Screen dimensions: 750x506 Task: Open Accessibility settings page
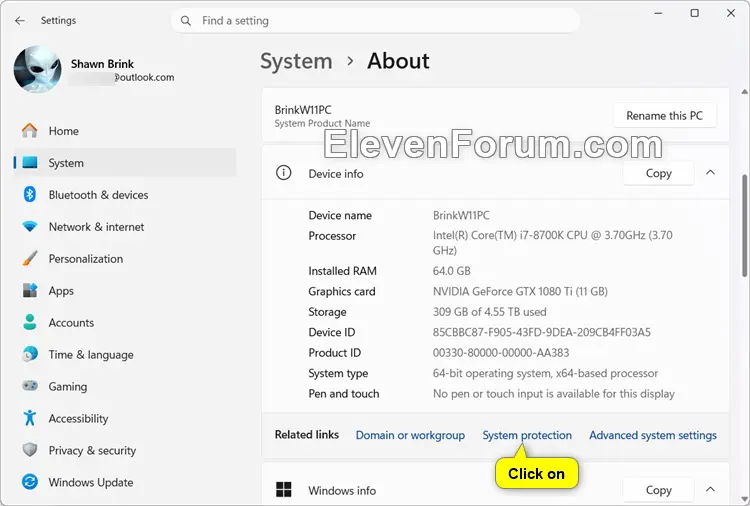click(125, 418)
